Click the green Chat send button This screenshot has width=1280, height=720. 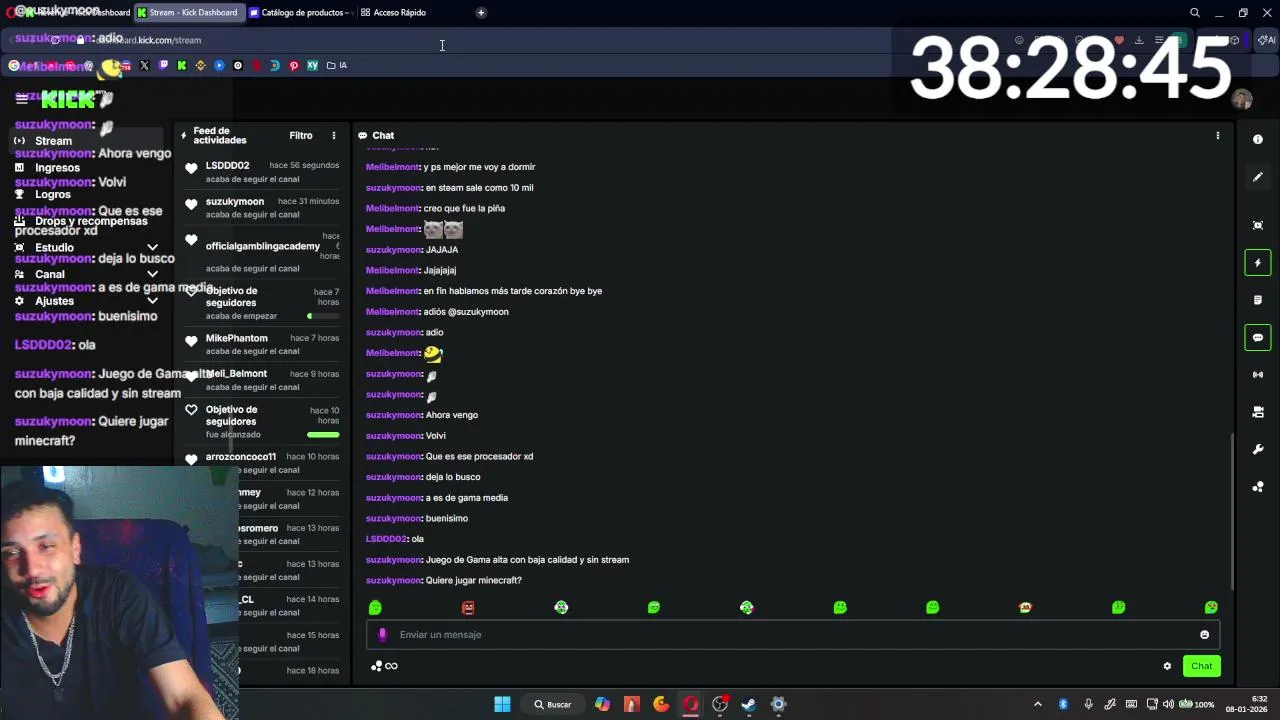1201,666
